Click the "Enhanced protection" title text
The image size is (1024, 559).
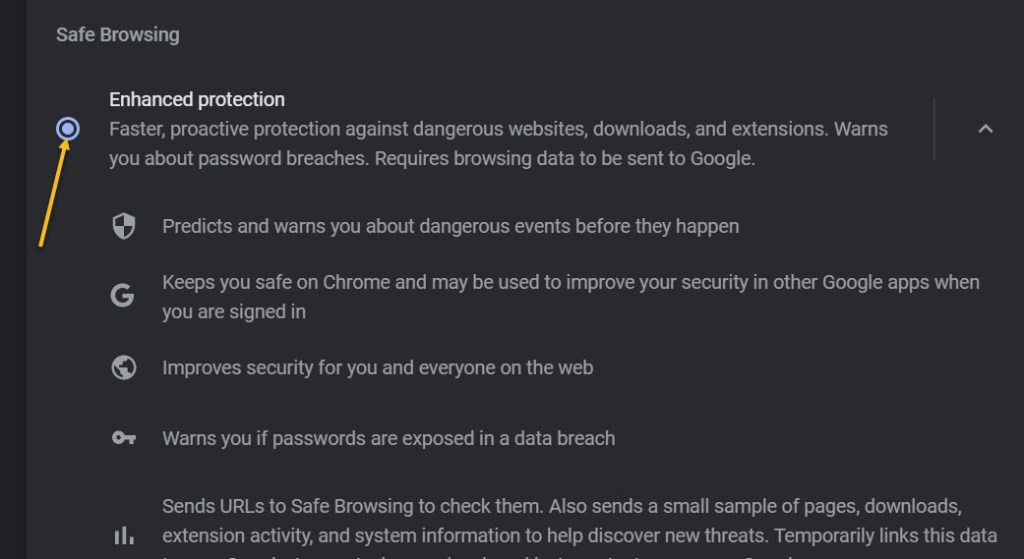[197, 99]
